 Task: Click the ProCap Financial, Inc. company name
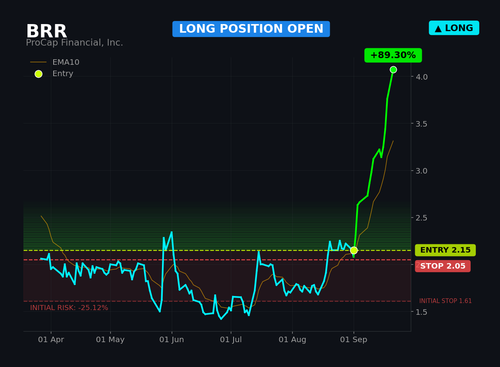click(74, 43)
